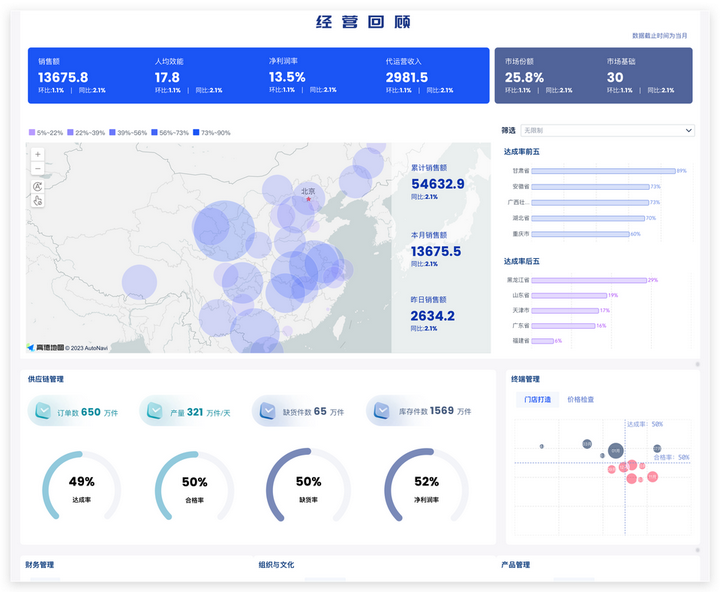The width and height of the screenshot is (720, 592).
Task: Click the 经营回顾 page title
Action: [x=363, y=22]
